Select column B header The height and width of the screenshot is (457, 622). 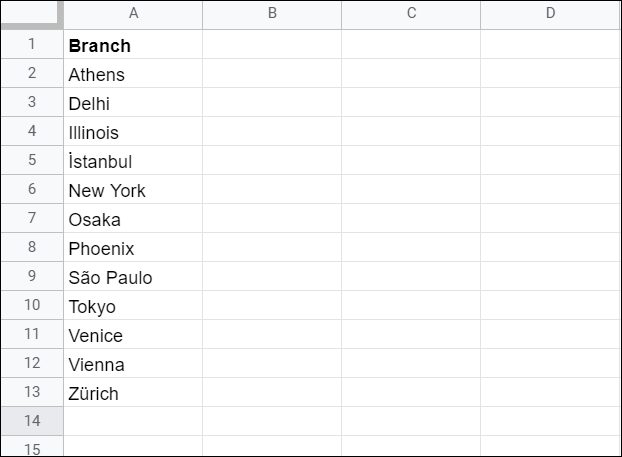[x=272, y=15]
